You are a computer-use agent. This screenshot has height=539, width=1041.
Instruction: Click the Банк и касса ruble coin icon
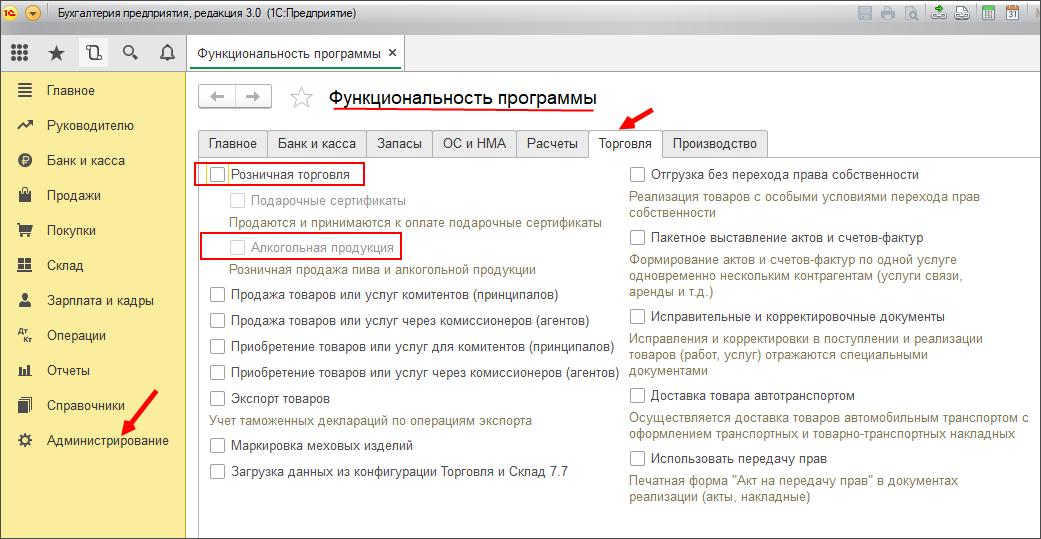click(x=25, y=161)
